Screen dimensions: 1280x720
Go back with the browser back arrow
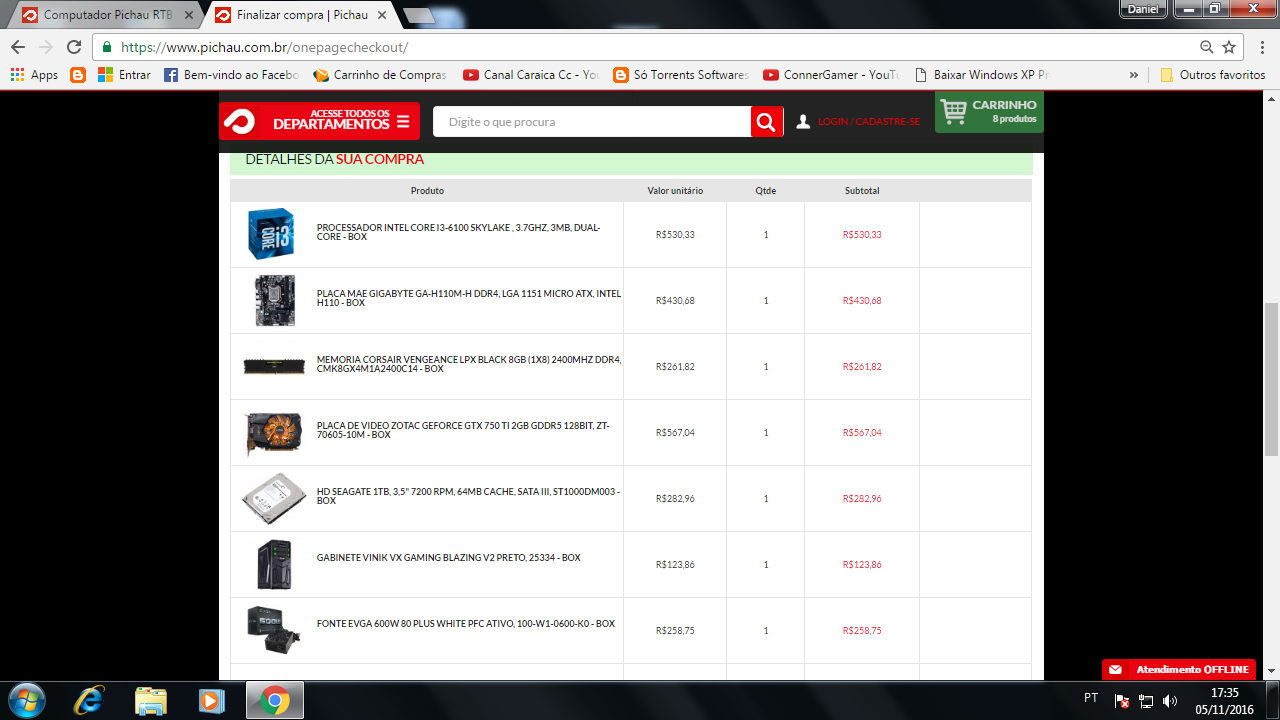point(17,47)
